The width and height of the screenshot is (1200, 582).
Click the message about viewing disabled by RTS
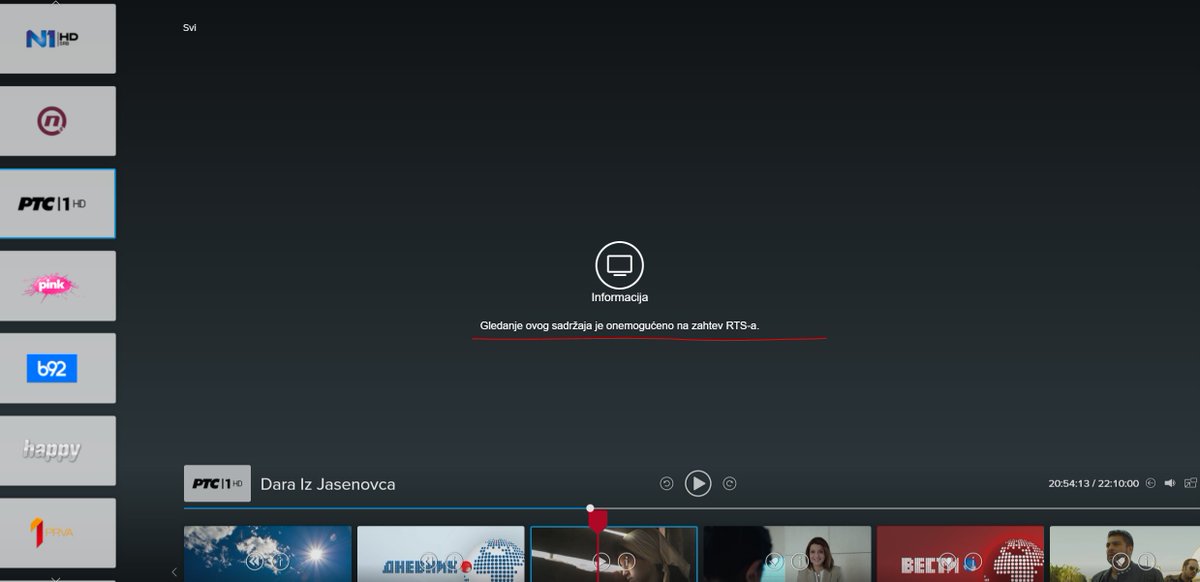point(620,326)
